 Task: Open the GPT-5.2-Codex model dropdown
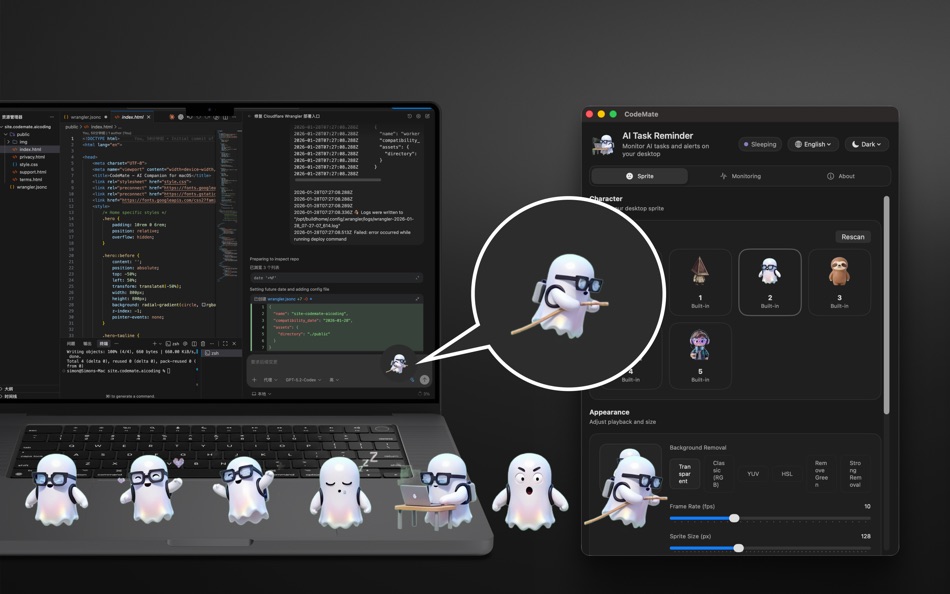[303, 380]
